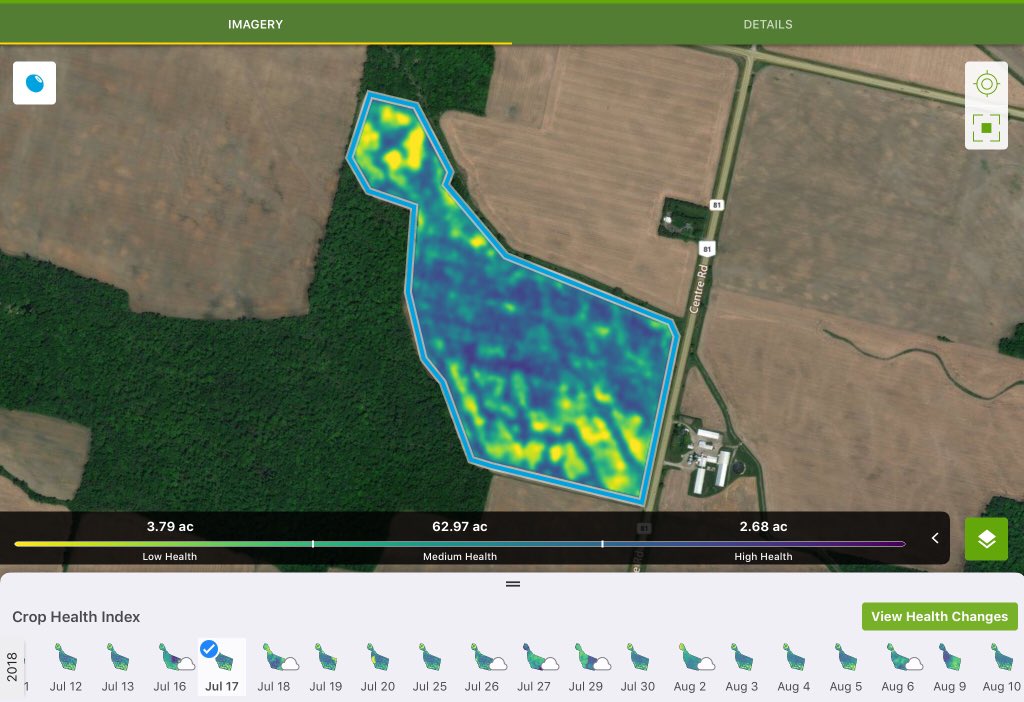Select the Aug 9 imagery thumbnail
Screen dimensions: 1024x702
pyautogui.click(x=950, y=667)
